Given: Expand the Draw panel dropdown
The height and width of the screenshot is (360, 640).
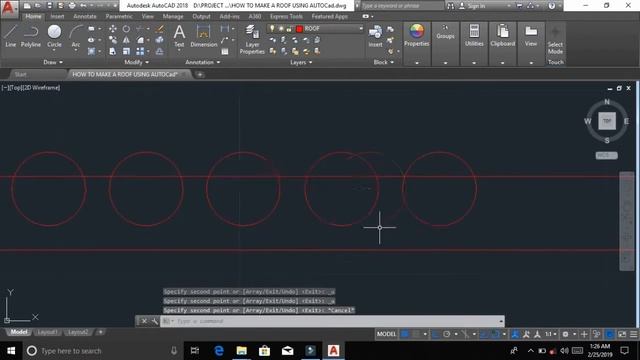Looking at the screenshot, I should coord(53,62).
